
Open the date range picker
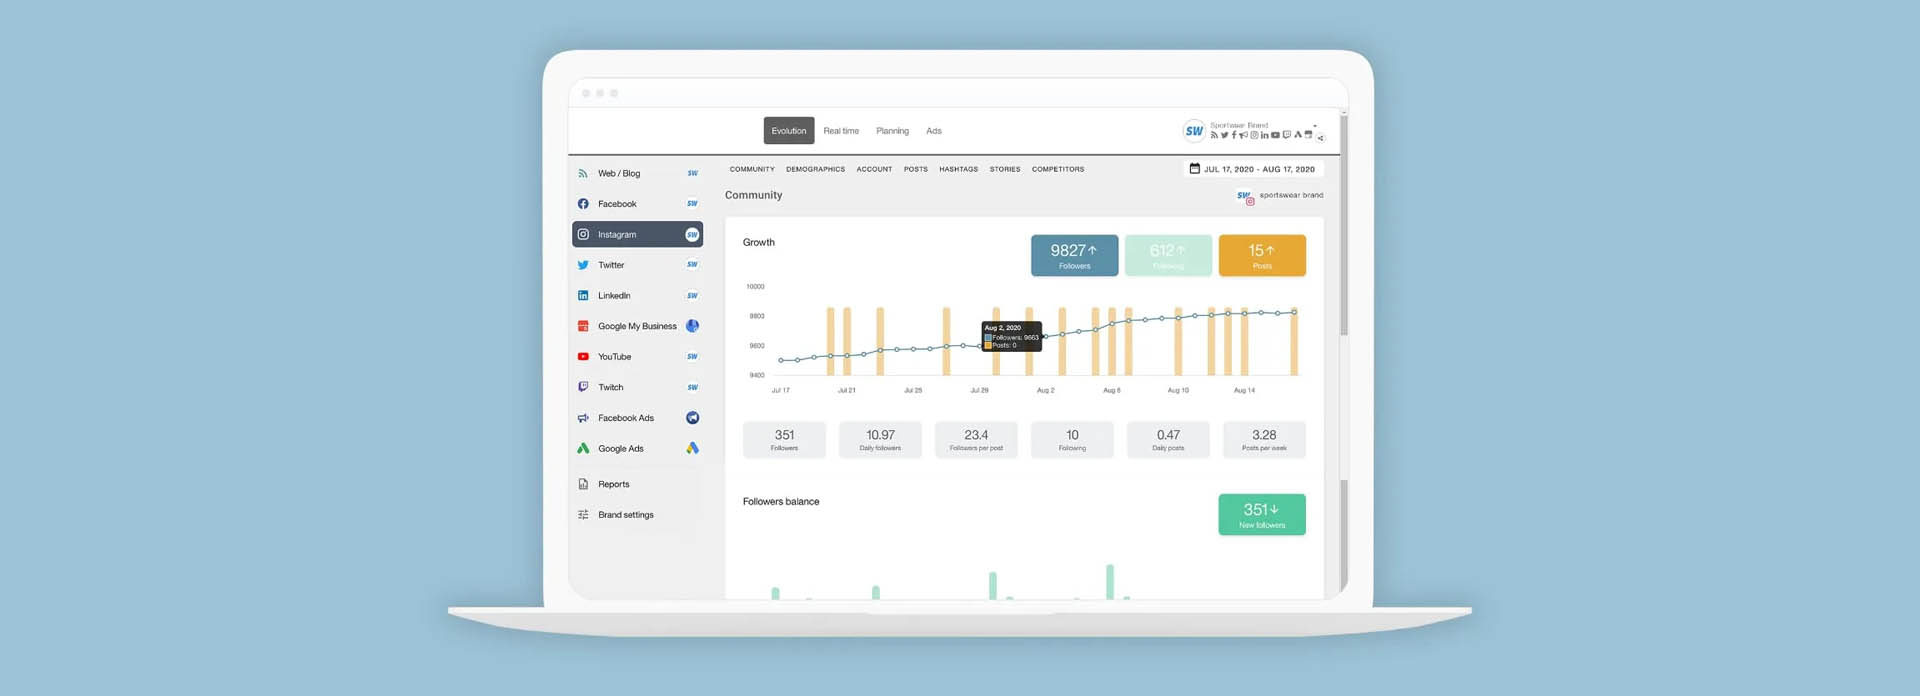point(1253,169)
